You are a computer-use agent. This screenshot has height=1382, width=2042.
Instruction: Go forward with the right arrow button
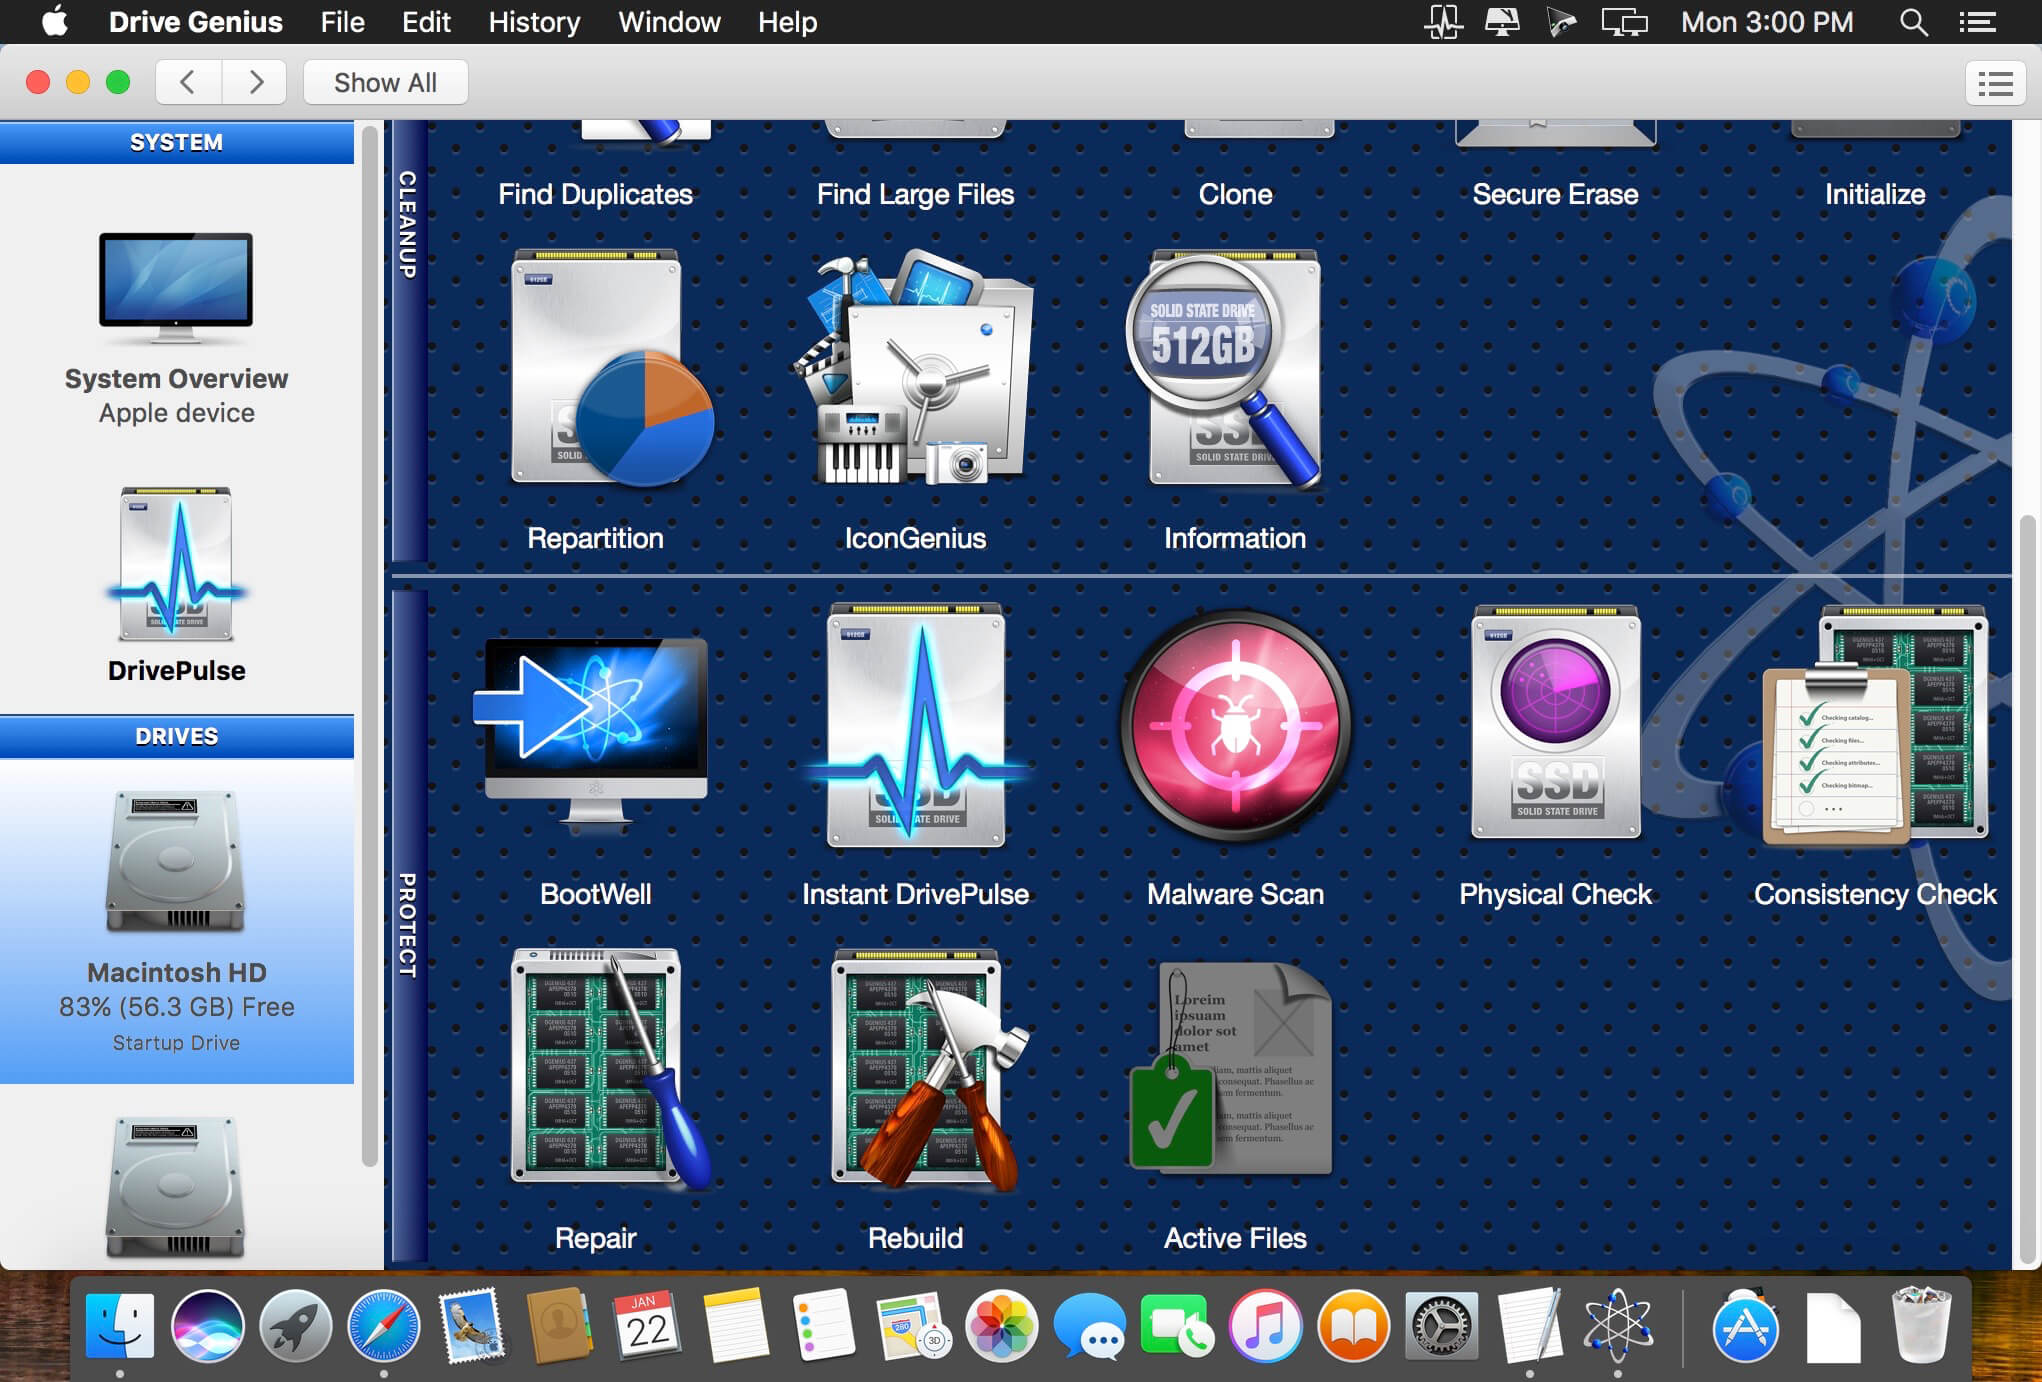tap(255, 82)
